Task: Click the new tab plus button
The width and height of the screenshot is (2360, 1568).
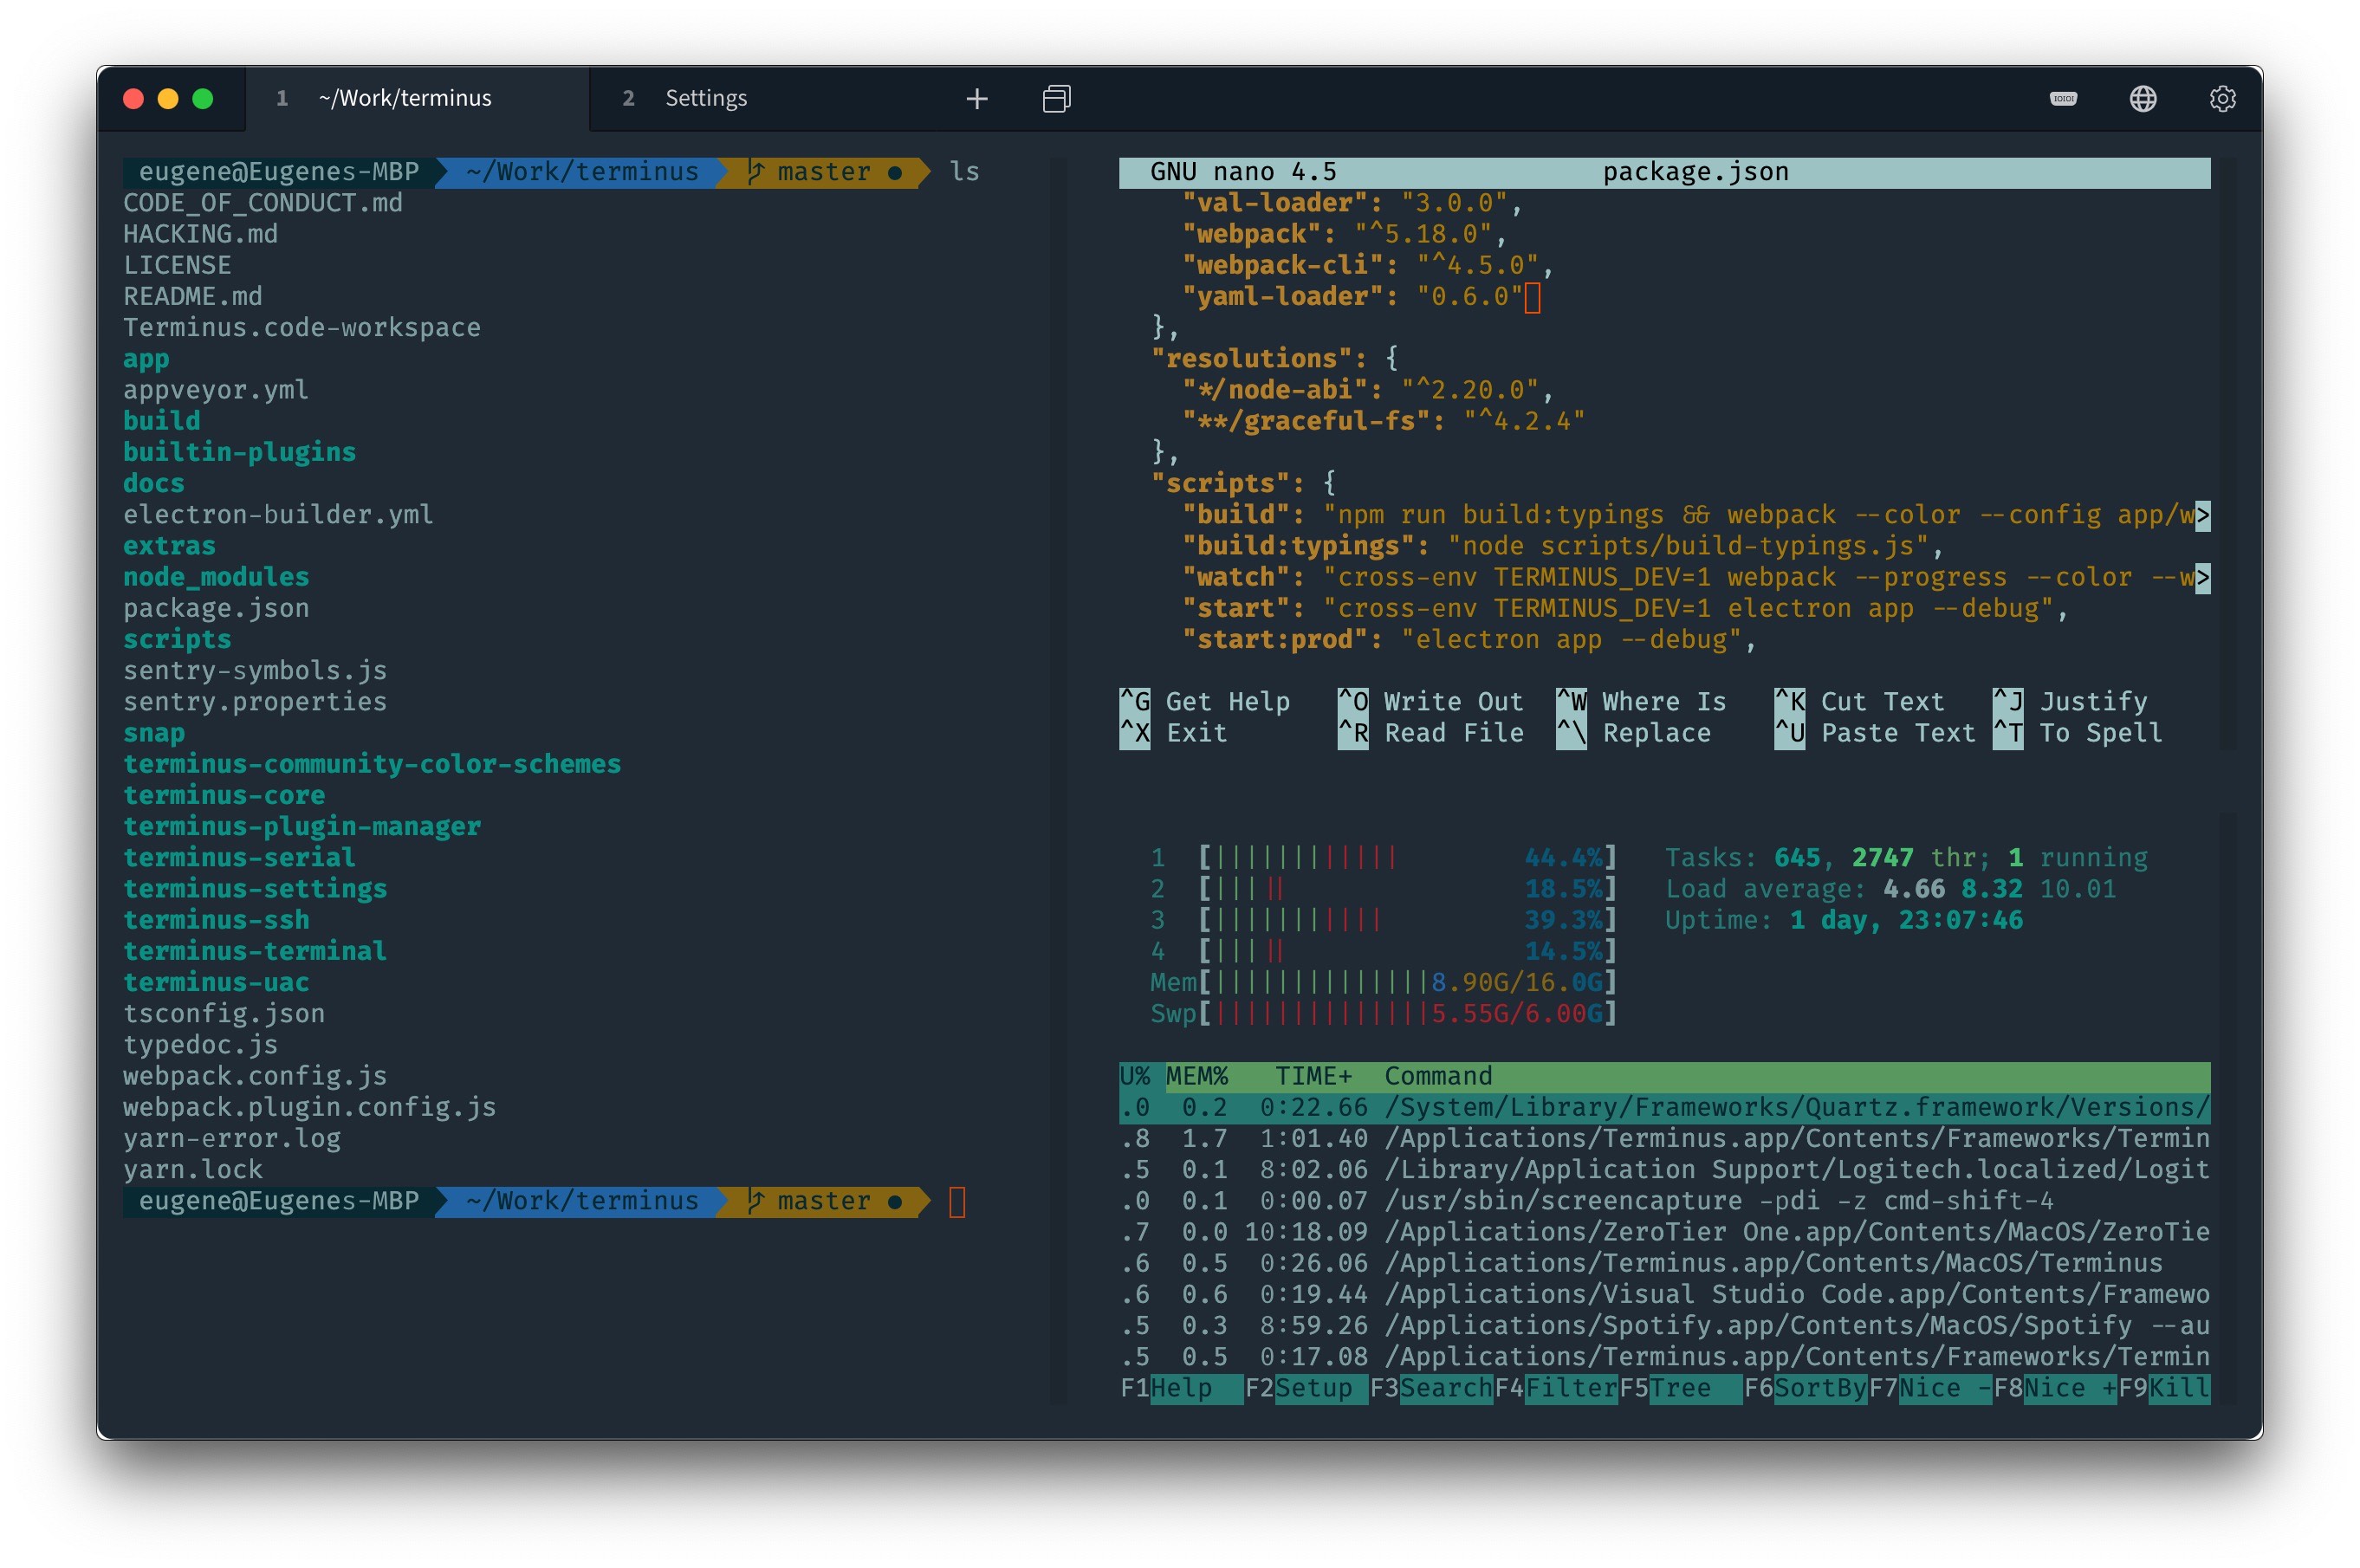Action: (973, 98)
